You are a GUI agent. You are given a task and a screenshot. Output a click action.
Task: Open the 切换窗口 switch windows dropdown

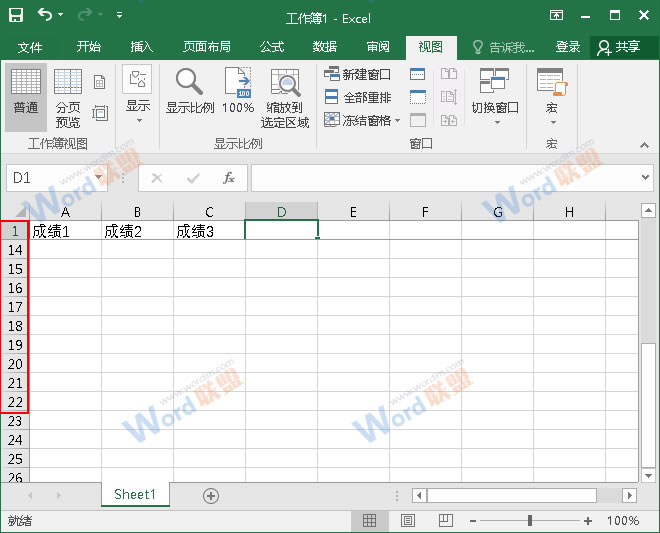point(495,96)
